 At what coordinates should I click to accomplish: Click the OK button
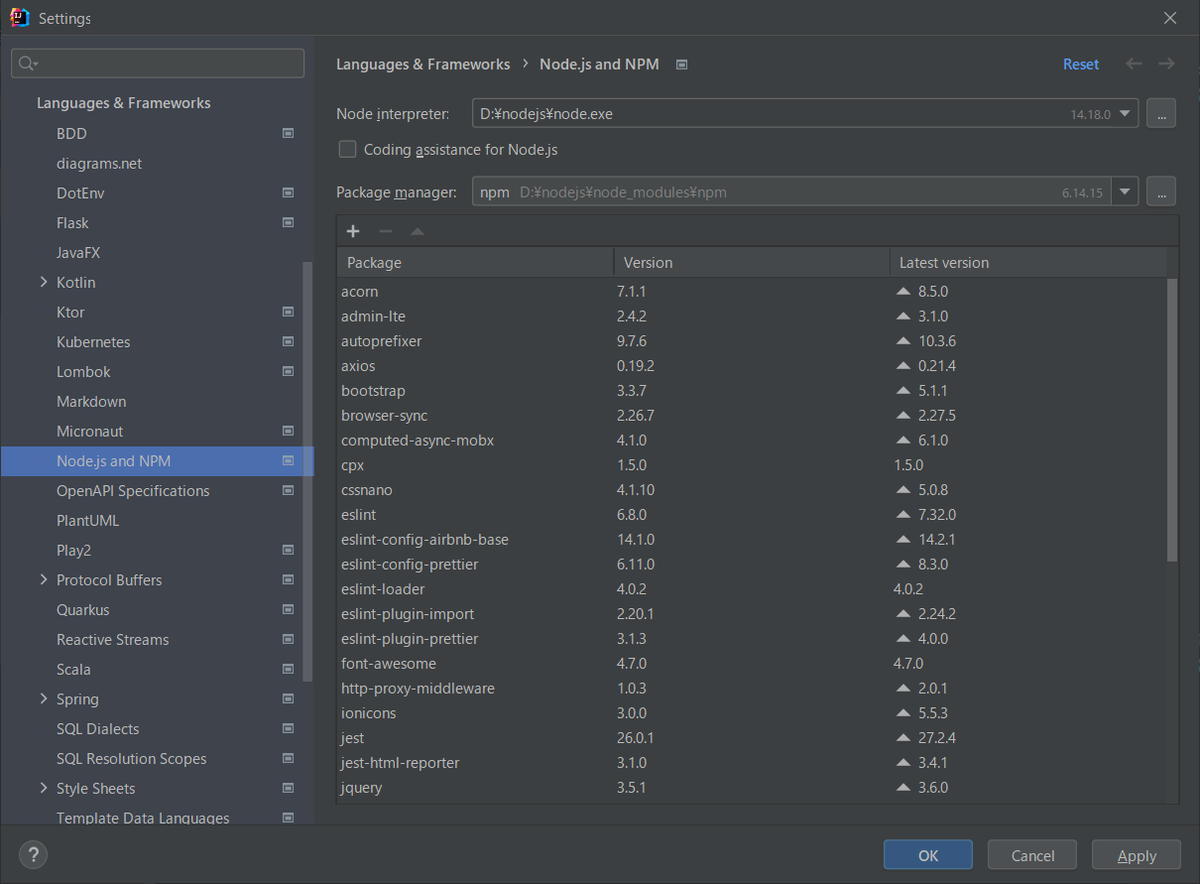(x=928, y=855)
